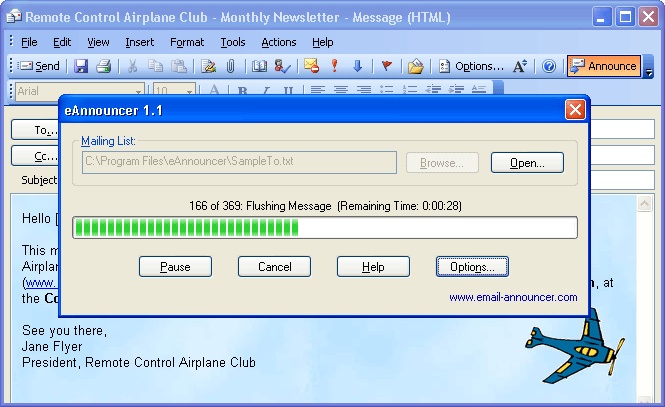Viewport: 665px width, 407px height.
Task: Click the Pause button in eAnnouncer
Action: pyautogui.click(x=175, y=267)
